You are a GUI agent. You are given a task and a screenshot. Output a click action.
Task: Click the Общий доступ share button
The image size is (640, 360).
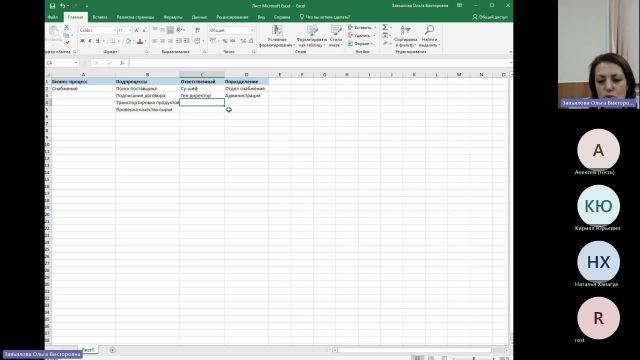click(x=490, y=17)
